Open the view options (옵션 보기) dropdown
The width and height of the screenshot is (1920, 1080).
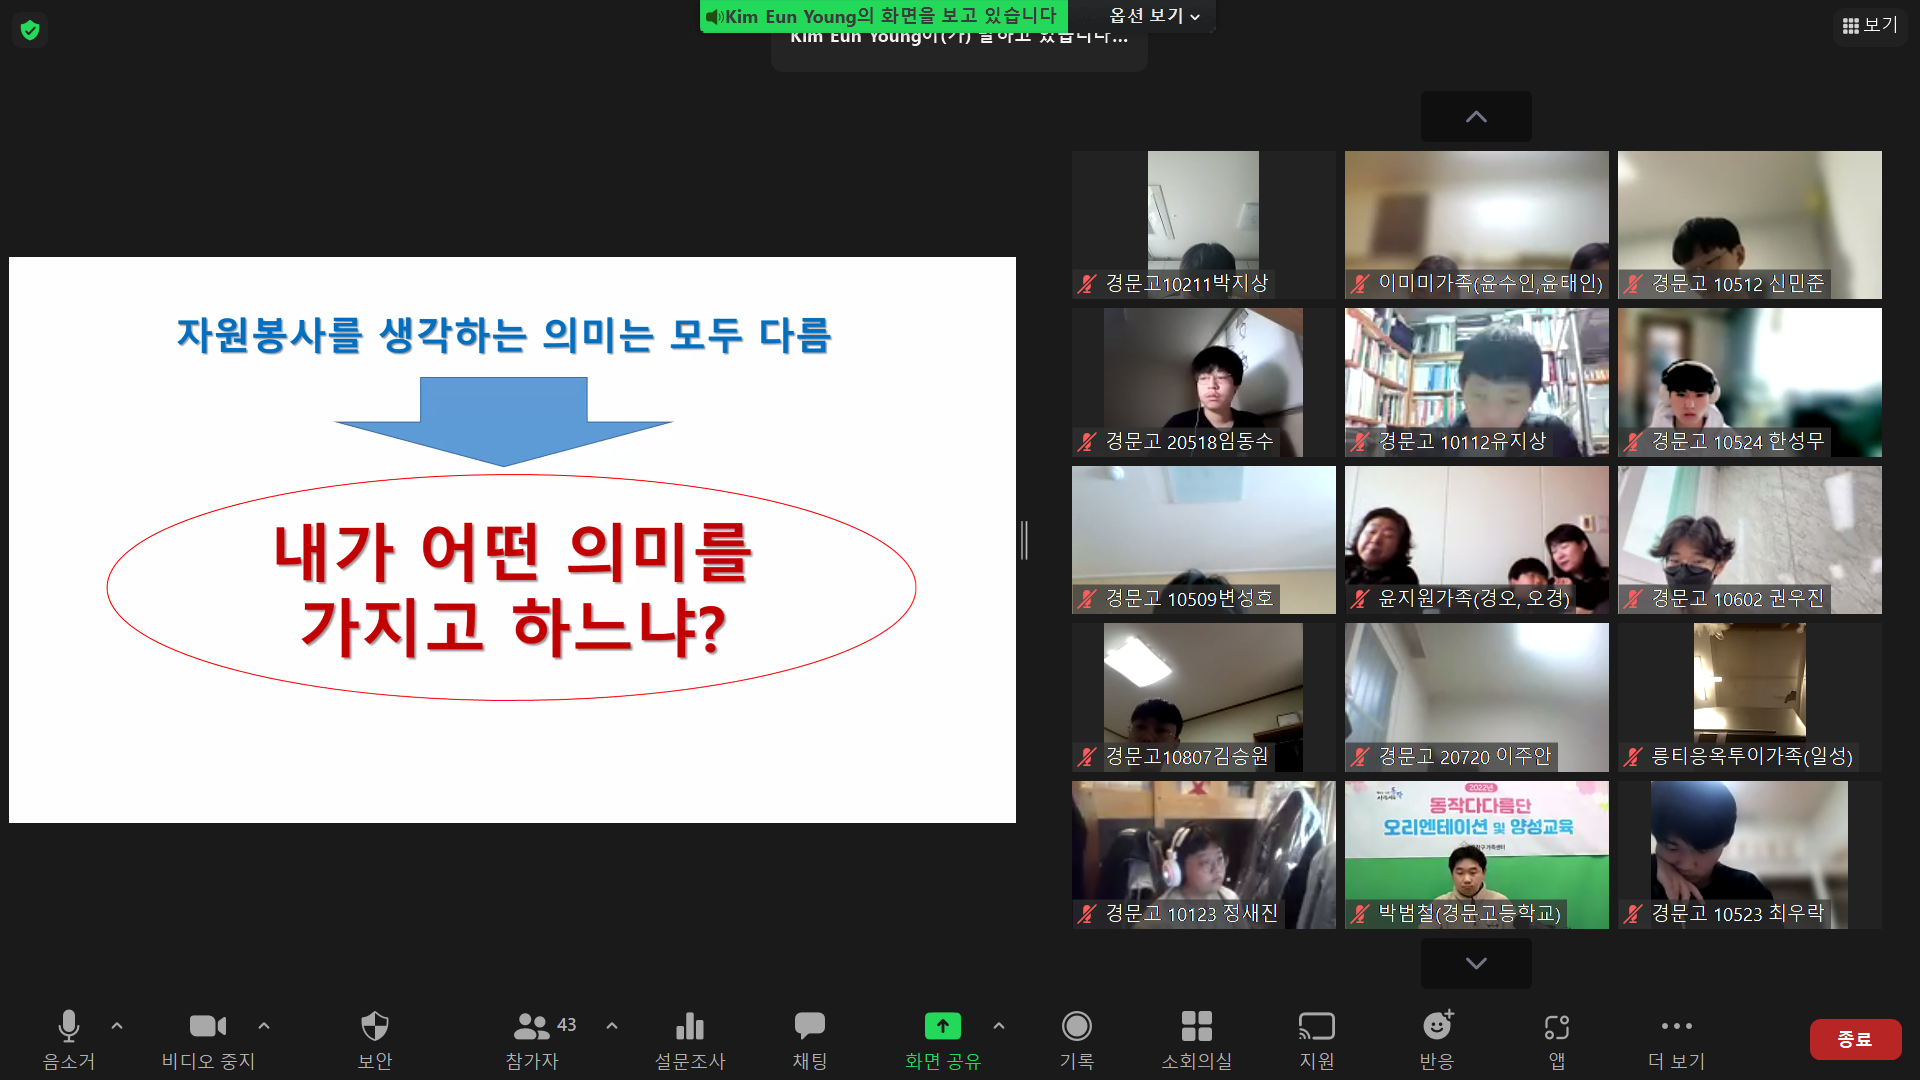click(x=1154, y=16)
